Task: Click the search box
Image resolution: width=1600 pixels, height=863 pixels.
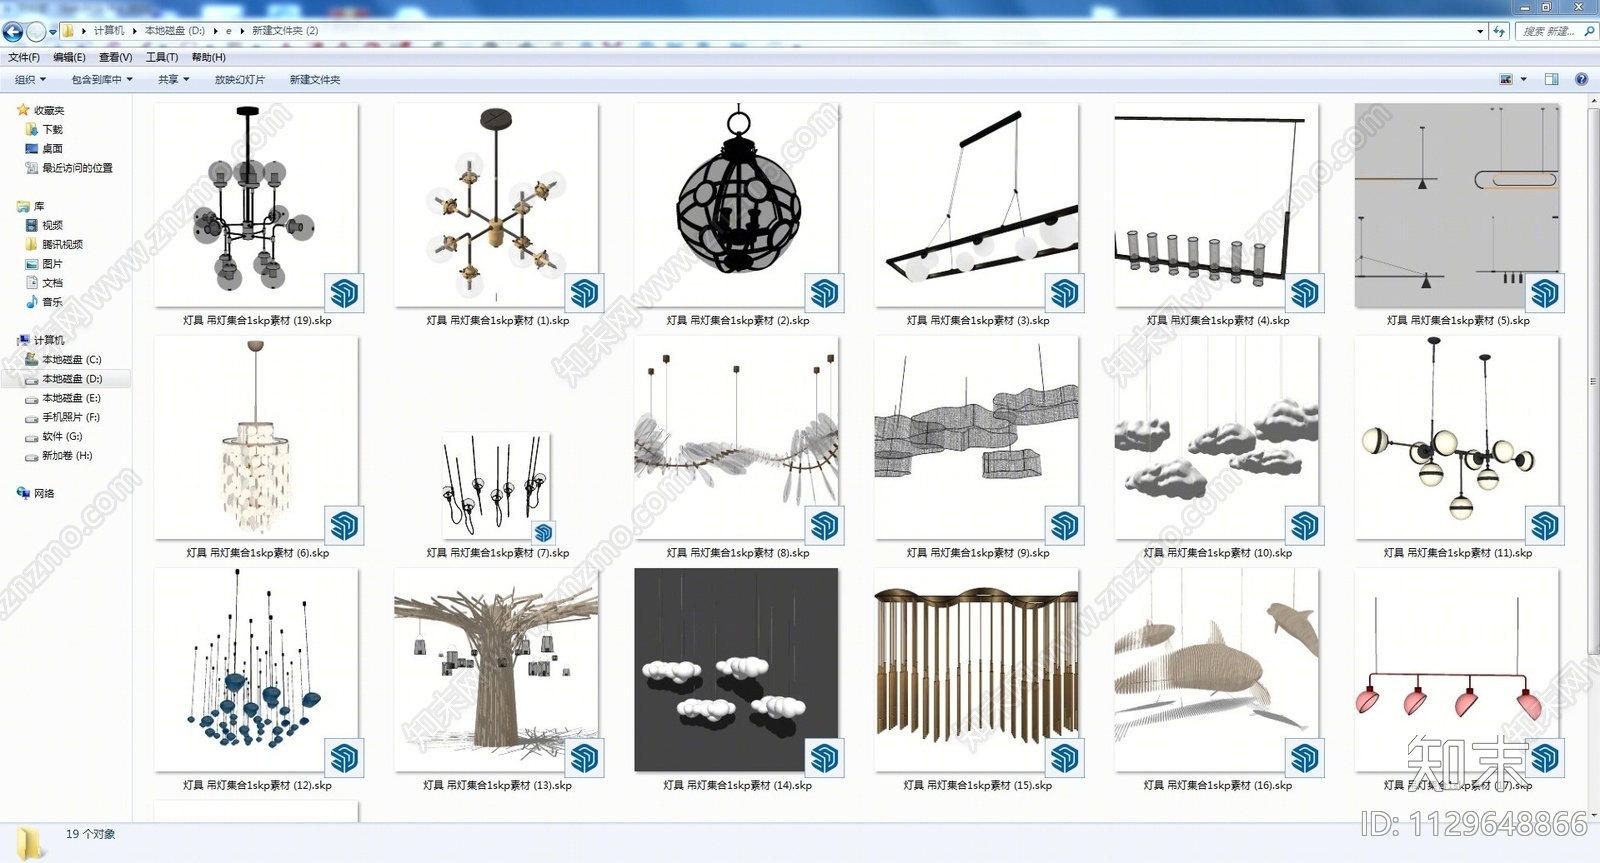Action: pyautogui.click(x=1555, y=31)
